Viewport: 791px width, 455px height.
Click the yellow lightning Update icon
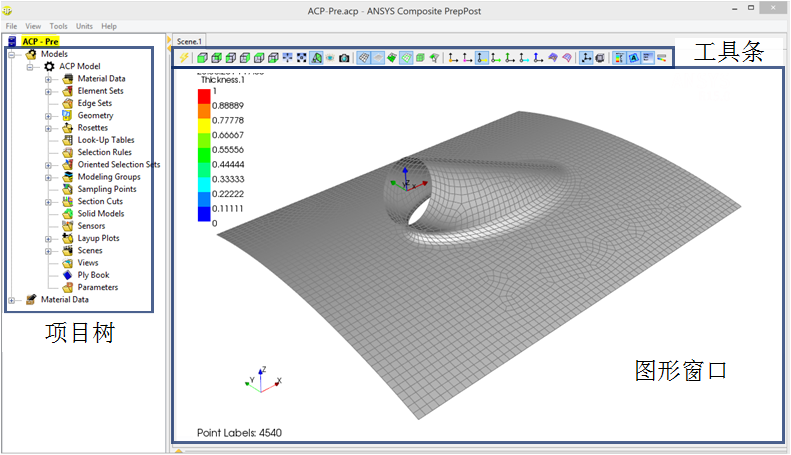(x=184, y=58)
